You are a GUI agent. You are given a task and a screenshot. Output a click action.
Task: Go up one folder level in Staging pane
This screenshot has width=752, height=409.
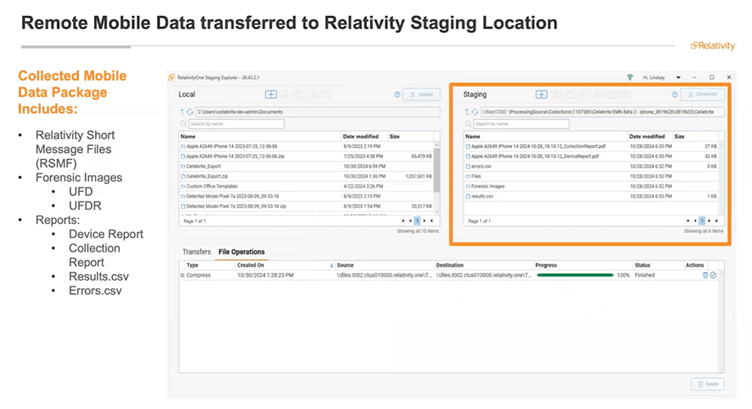click(467, 112)
